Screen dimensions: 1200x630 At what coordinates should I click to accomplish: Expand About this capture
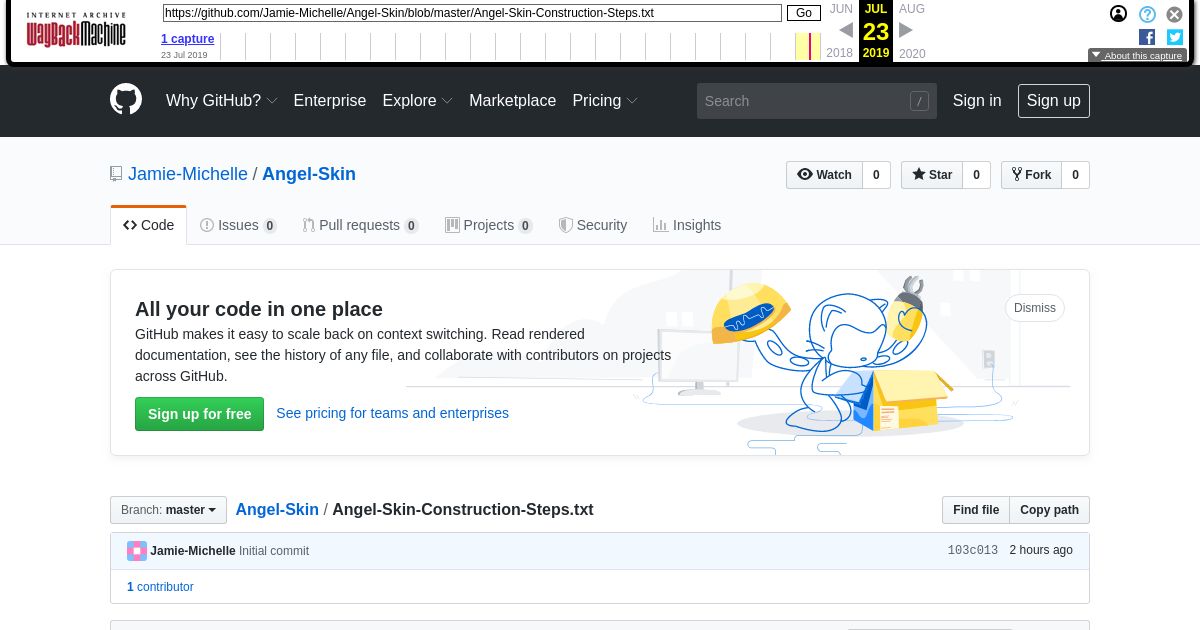point(1137,56)
